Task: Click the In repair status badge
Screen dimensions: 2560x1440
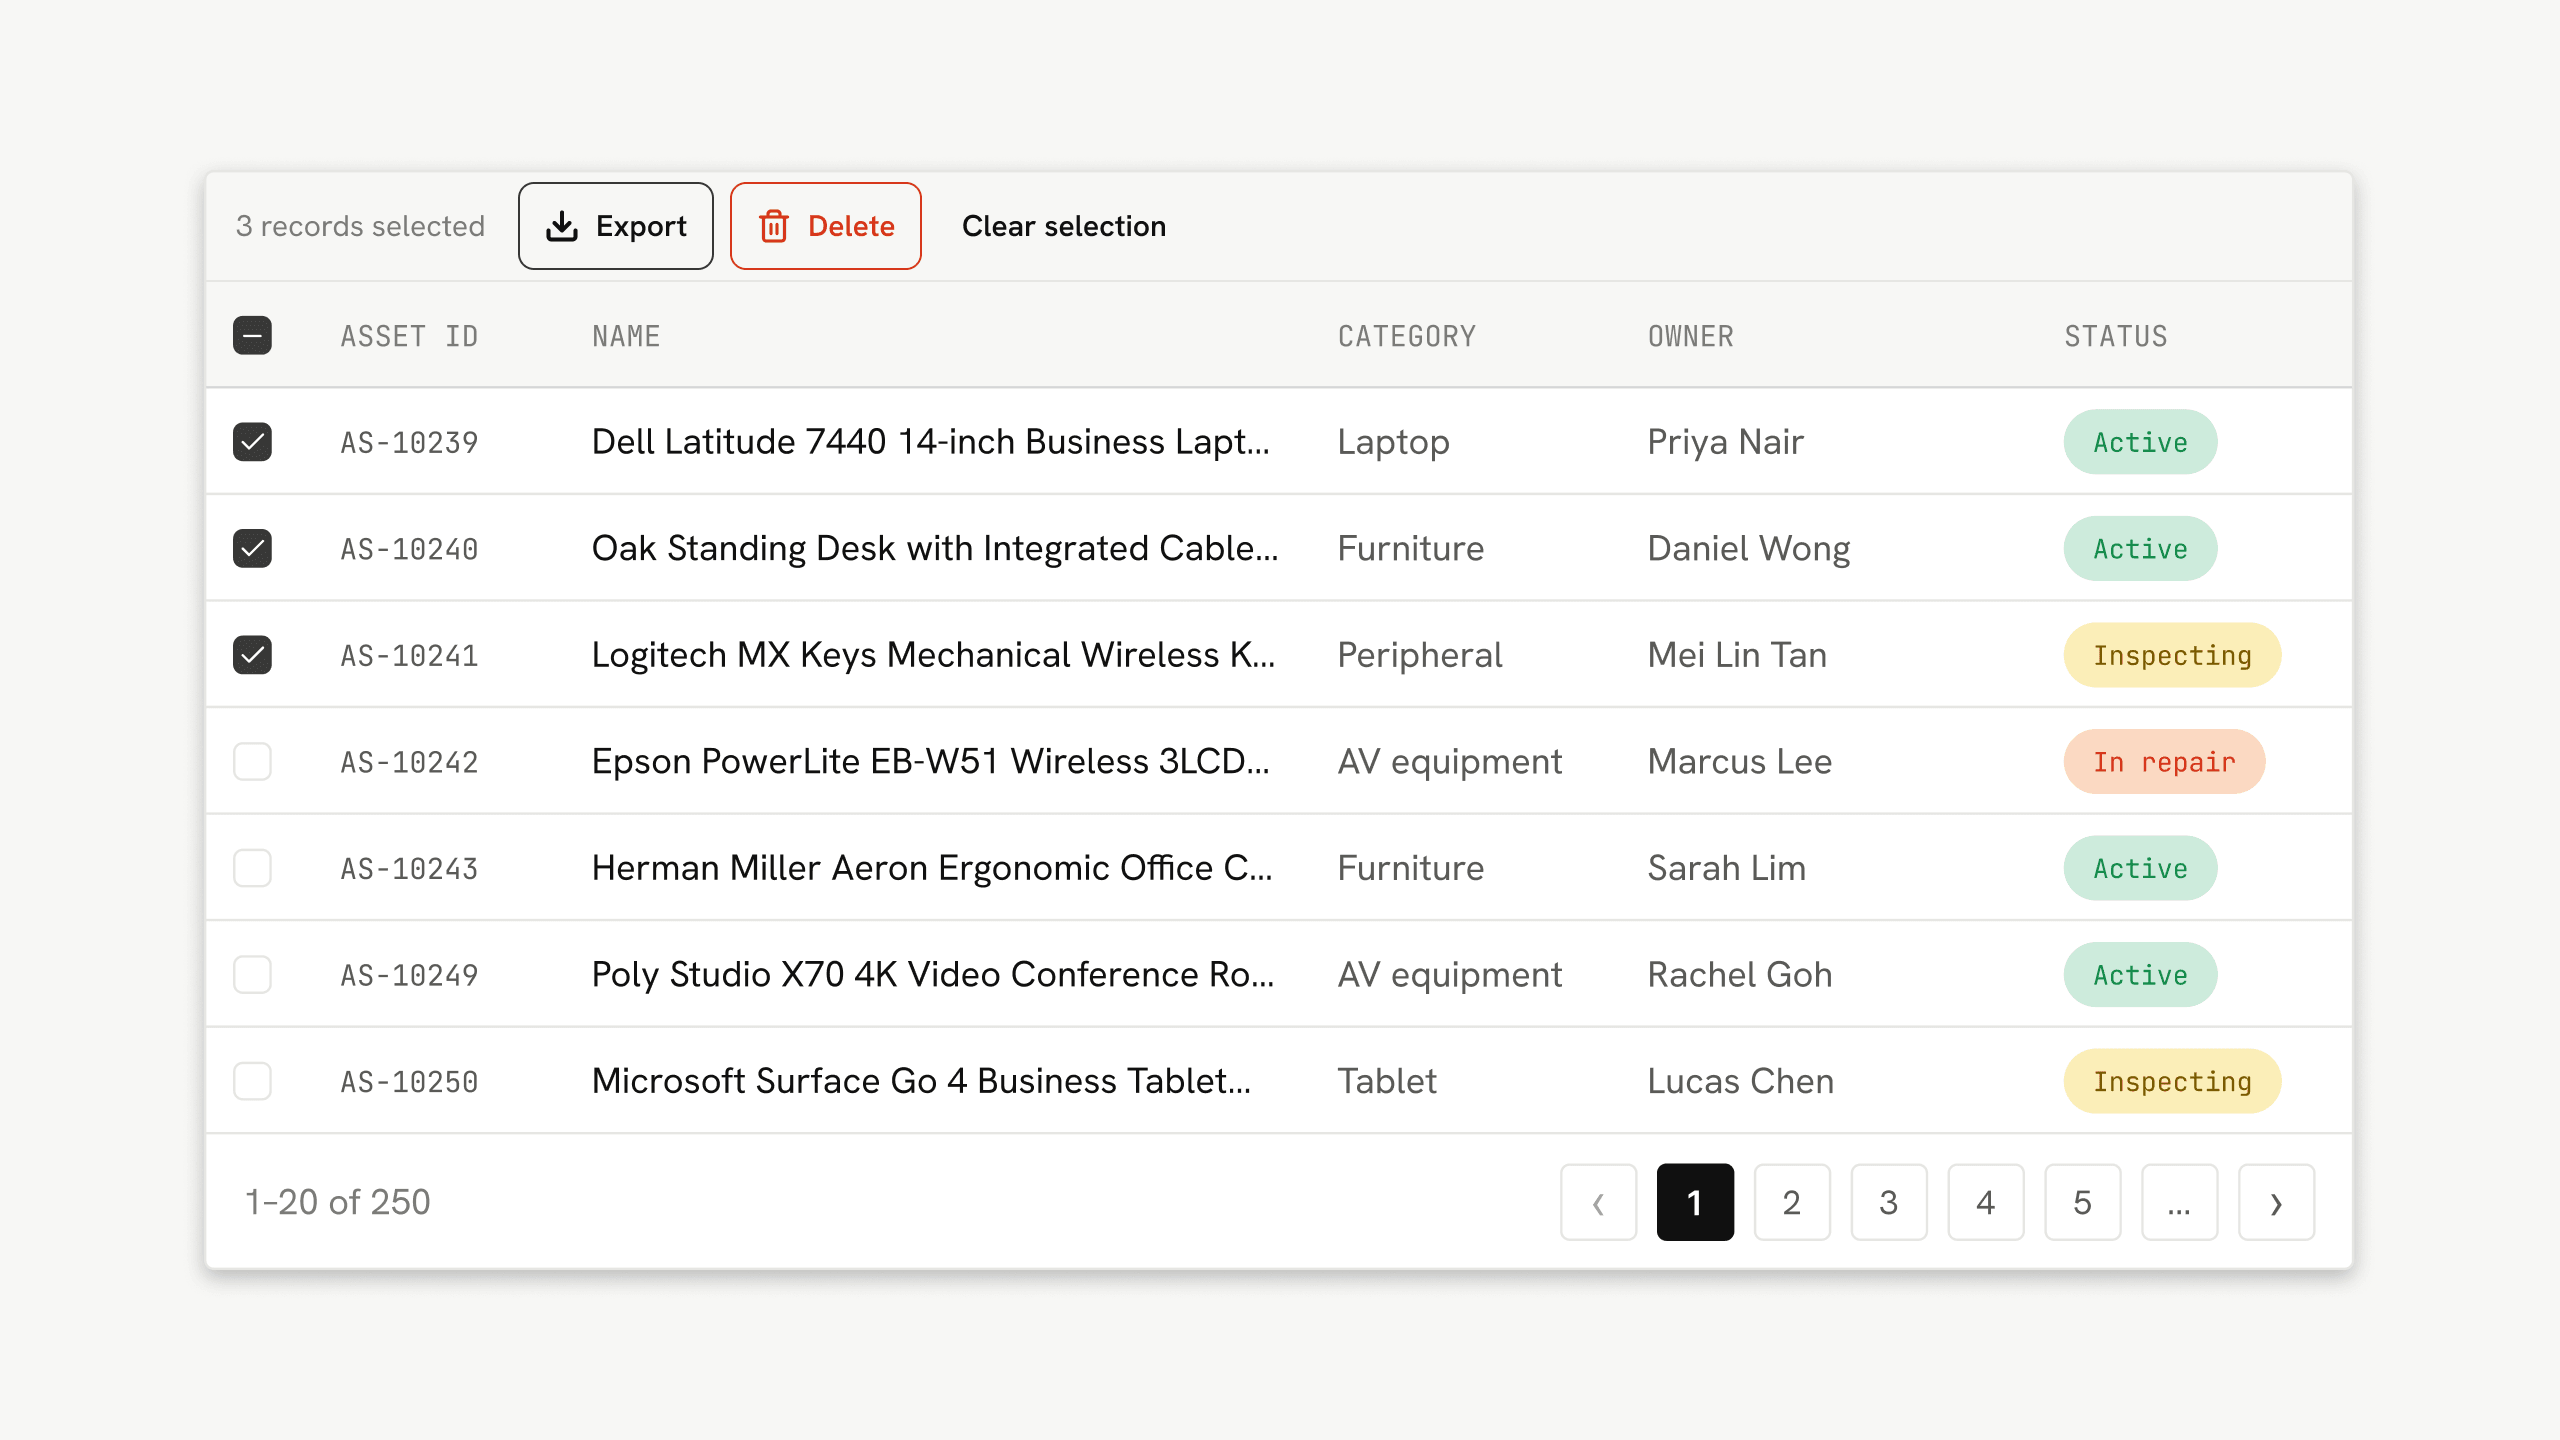Action: click(x=2164, y=762)
